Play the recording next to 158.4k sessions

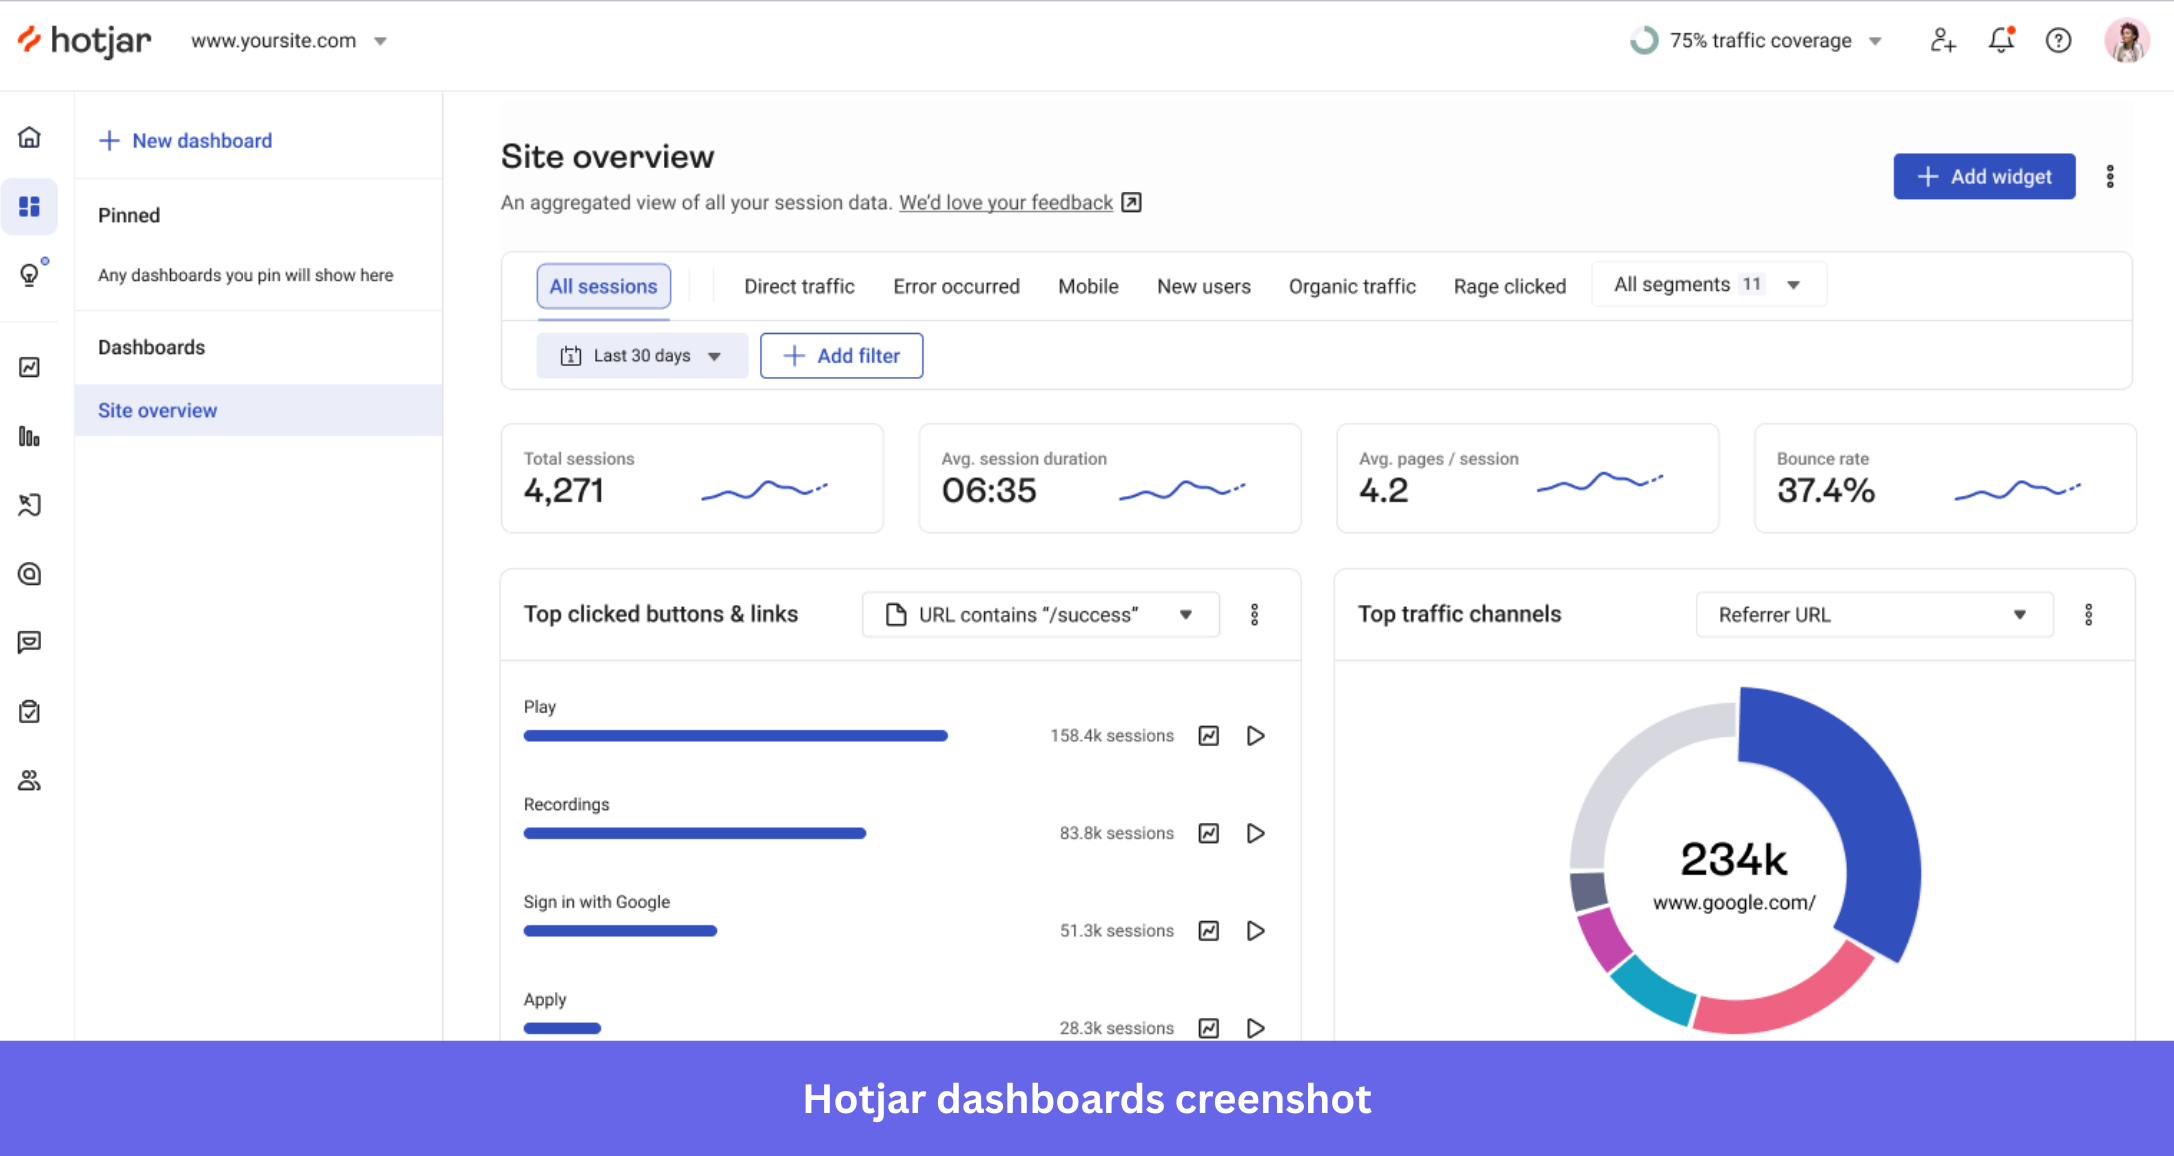coord(1256,735)
